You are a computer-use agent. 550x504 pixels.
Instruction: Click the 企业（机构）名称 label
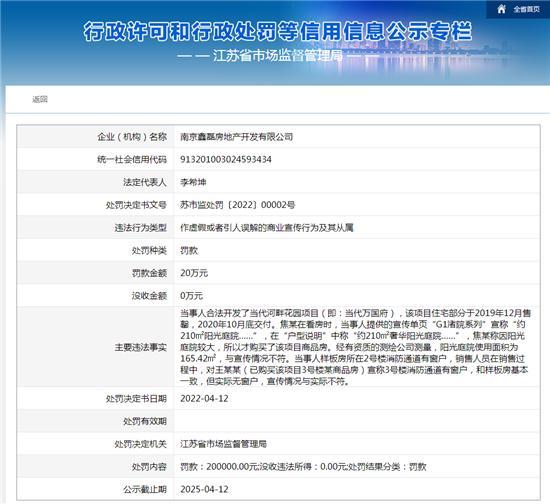pos(132,137)
